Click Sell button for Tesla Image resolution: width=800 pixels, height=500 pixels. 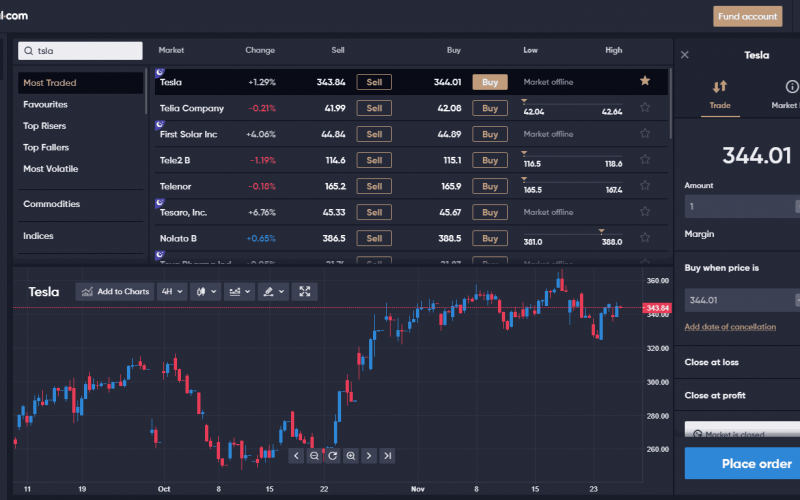pos(374,82)
